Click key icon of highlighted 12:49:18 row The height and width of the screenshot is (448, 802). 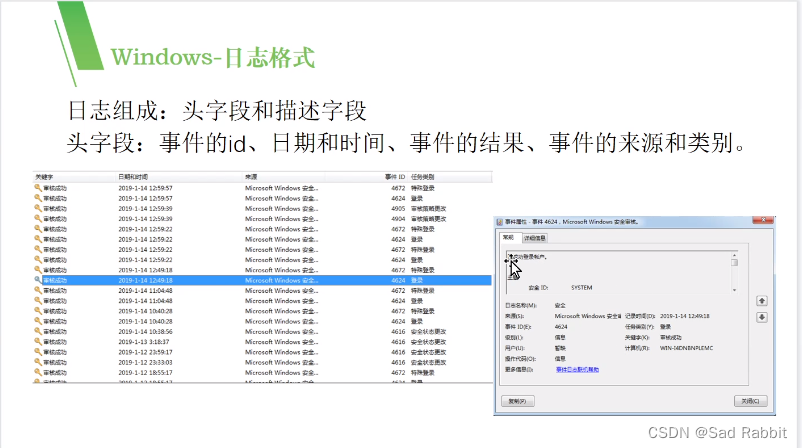click(x=38, y=280)
